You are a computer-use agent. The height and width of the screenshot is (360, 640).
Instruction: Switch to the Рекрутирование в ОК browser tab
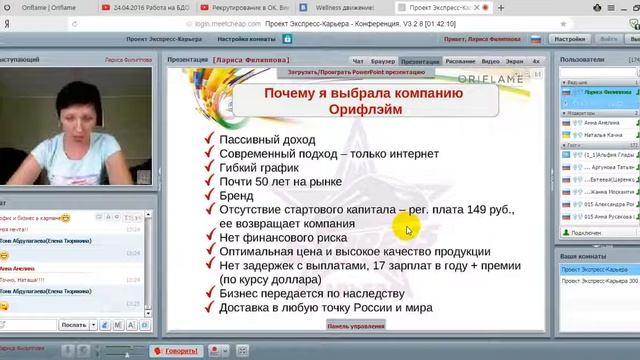245,8
